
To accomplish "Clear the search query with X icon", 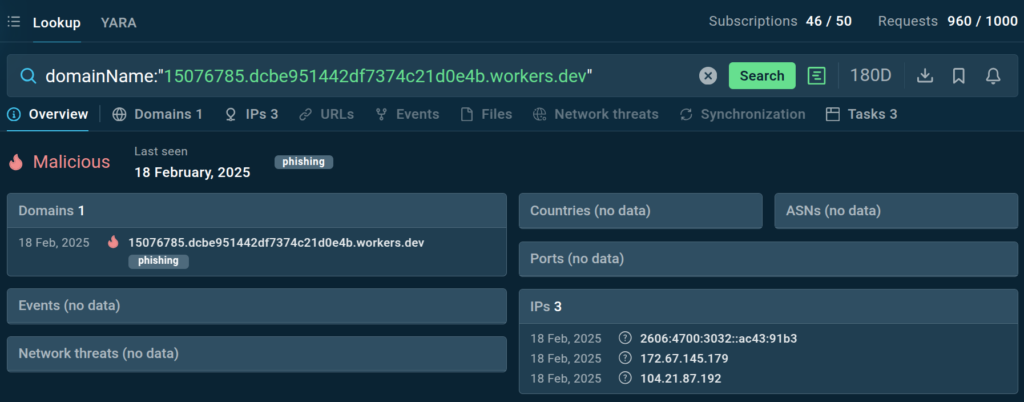I will tap(708, 76).
